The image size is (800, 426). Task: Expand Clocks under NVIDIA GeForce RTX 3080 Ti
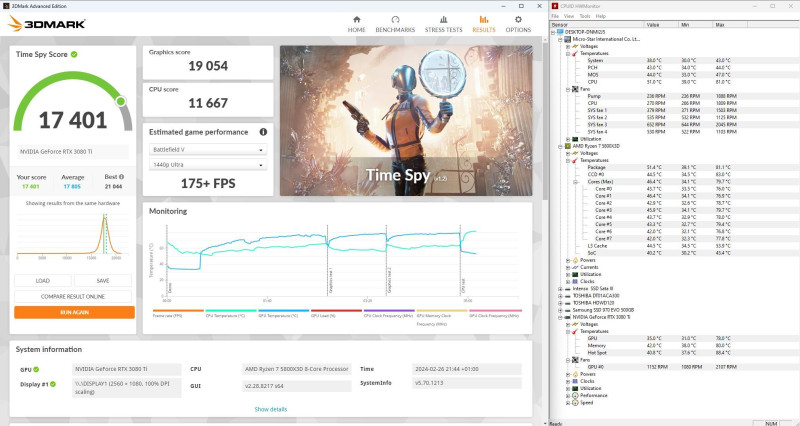click(568, 381)
